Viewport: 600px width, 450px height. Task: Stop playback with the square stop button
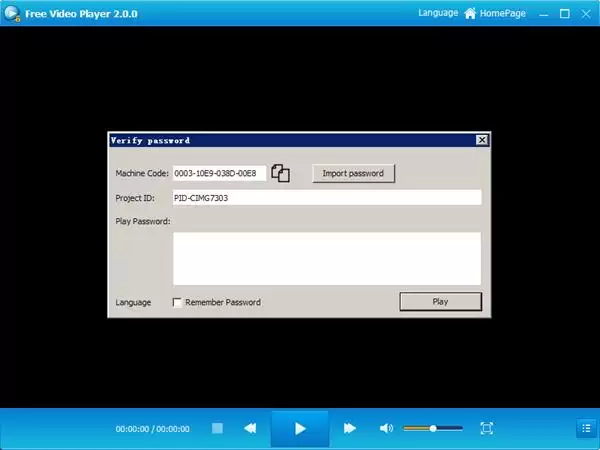(217, 428)
